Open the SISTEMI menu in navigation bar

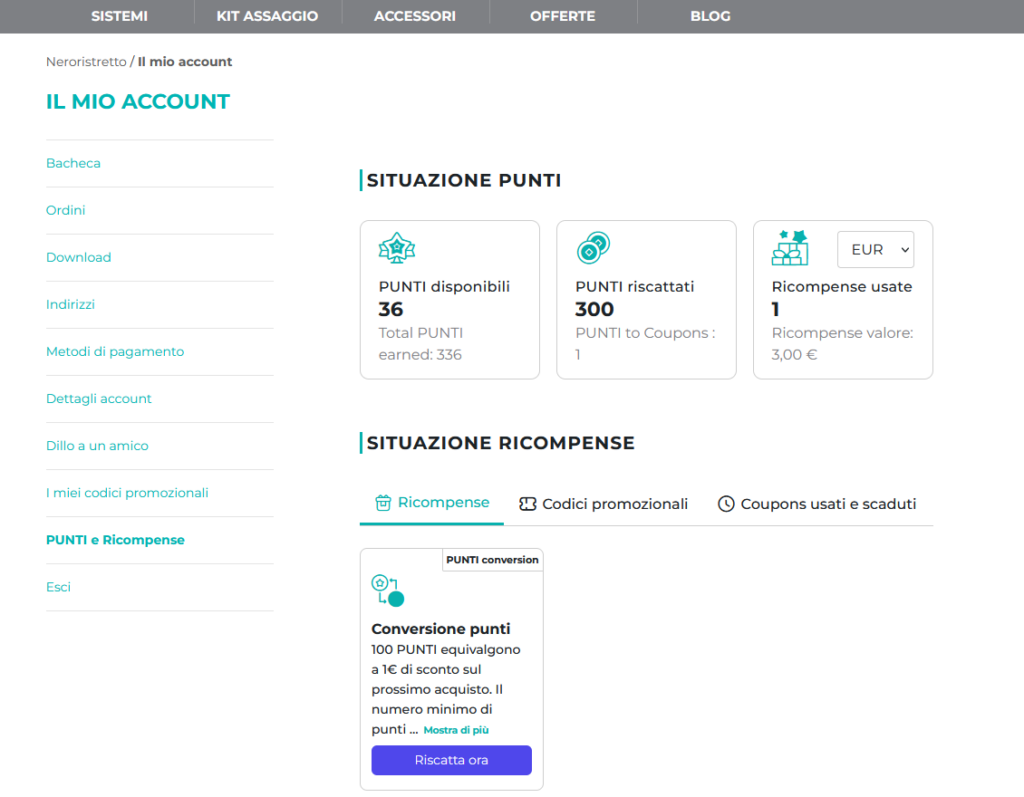click(x=119, y=16)
